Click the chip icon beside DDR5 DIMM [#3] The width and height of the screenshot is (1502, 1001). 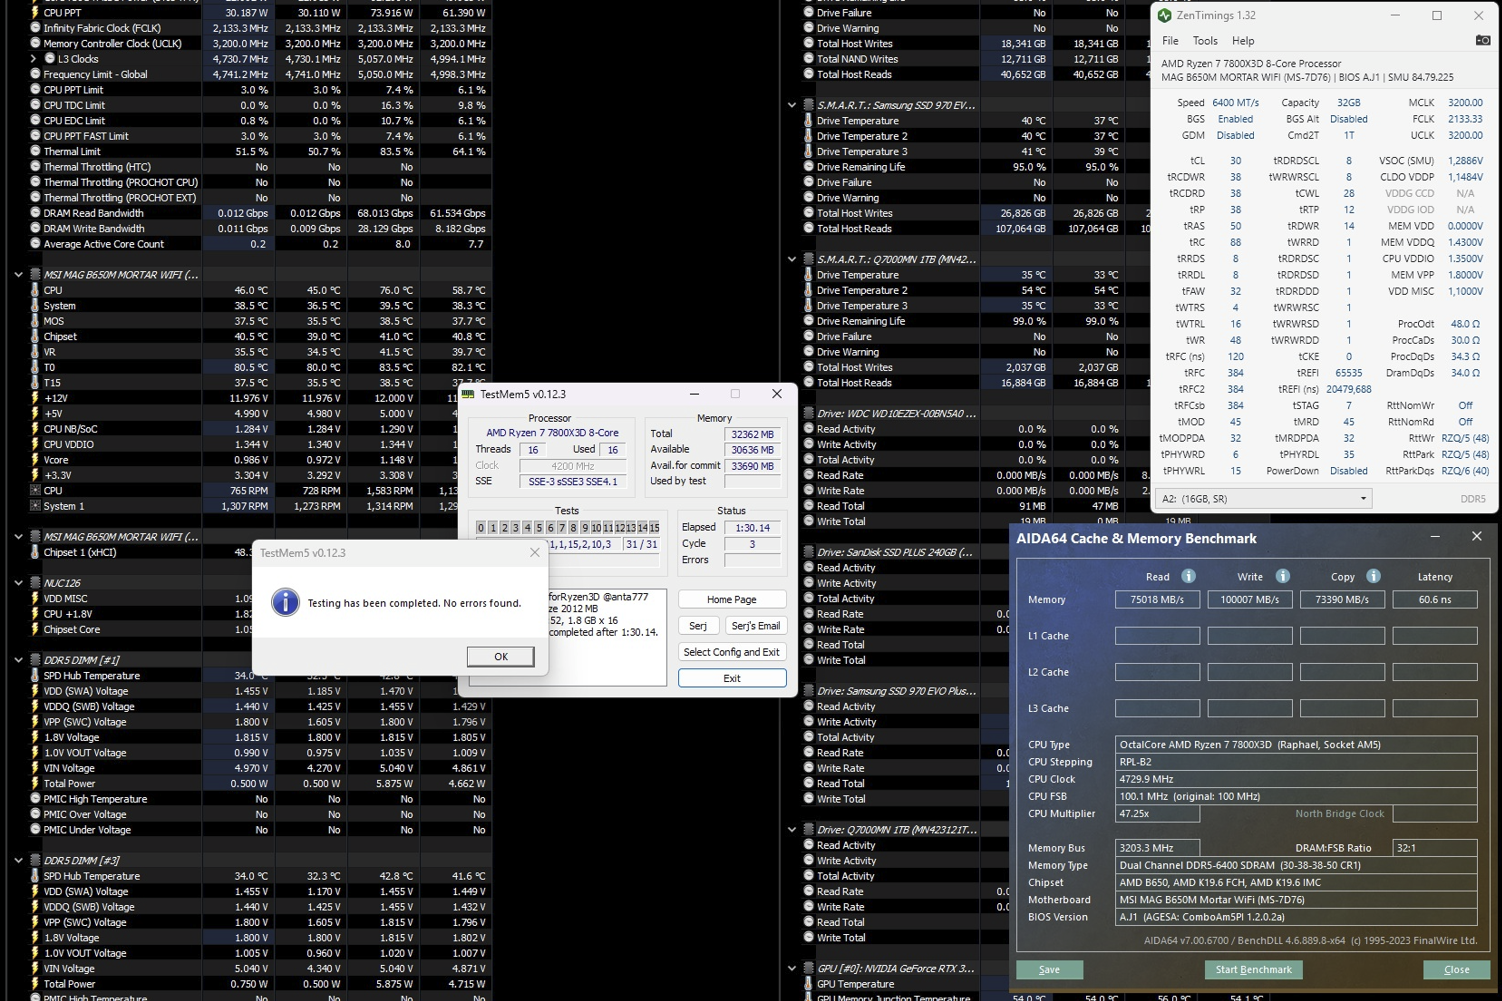[35, 860]
